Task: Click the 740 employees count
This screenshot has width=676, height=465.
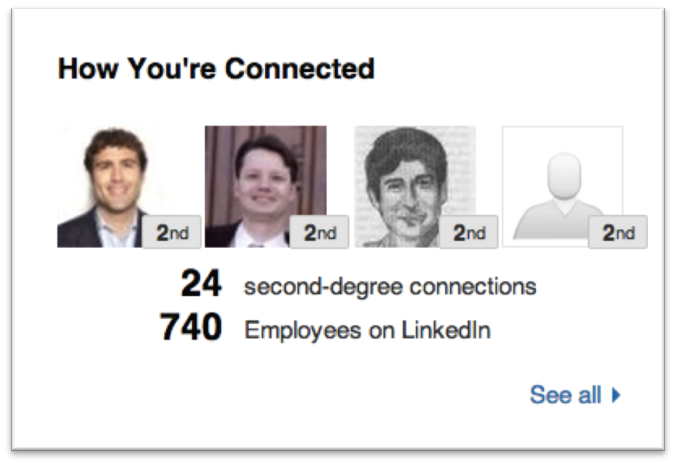Action: pos(190,328)
